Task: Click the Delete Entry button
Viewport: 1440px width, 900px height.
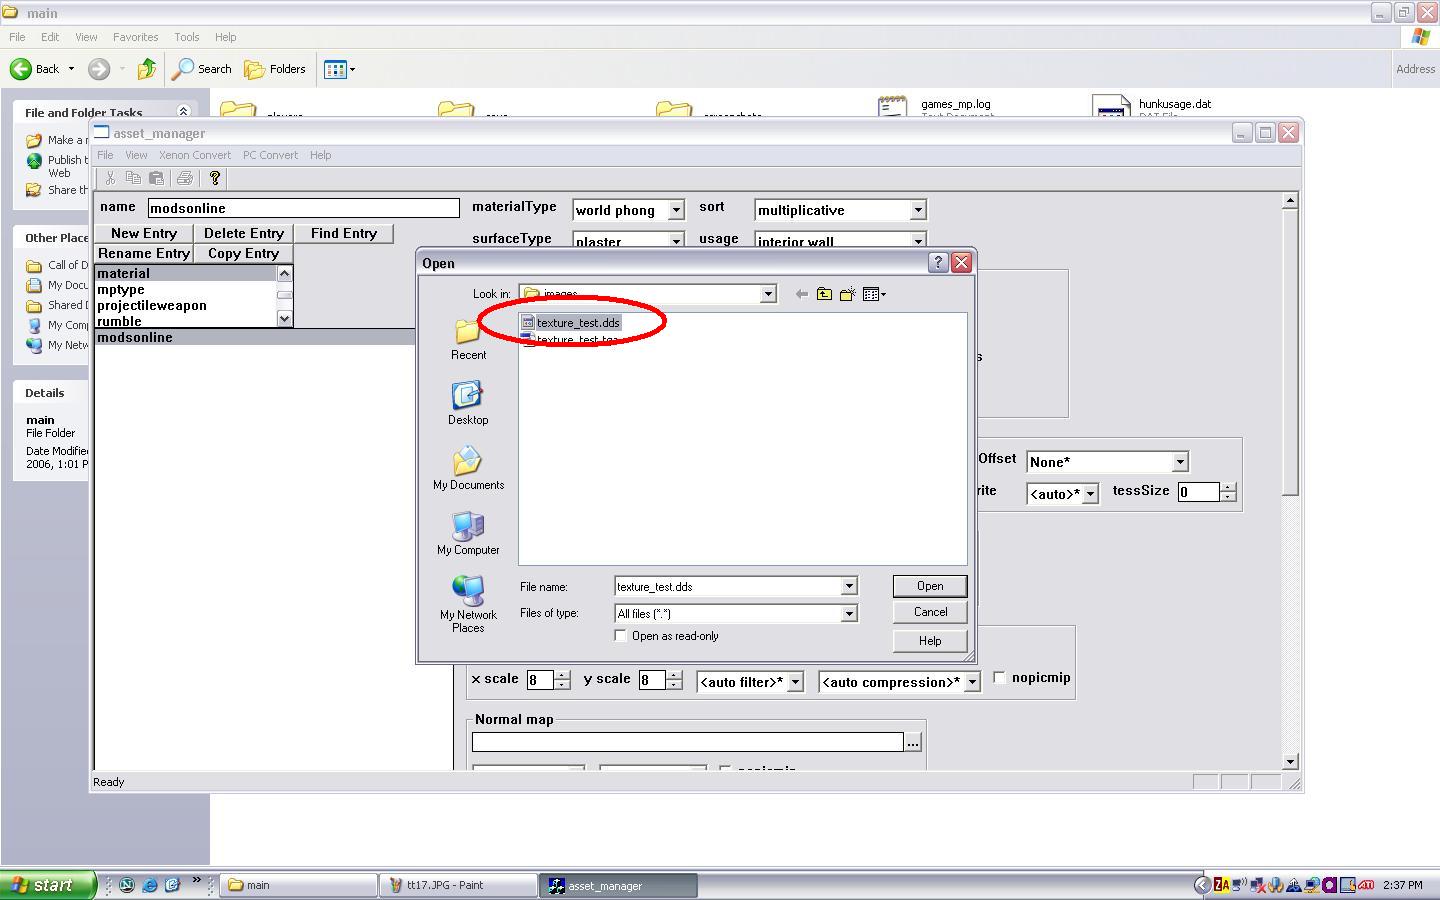Action: coord(244,233)
